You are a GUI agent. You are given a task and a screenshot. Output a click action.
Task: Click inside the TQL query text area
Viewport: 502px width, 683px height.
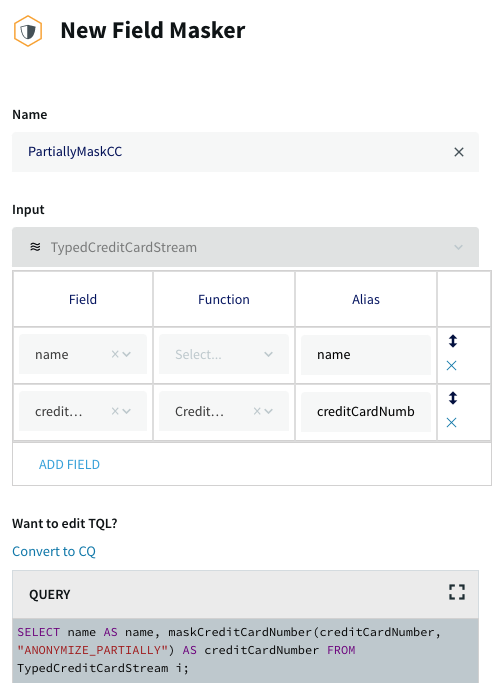245,650
